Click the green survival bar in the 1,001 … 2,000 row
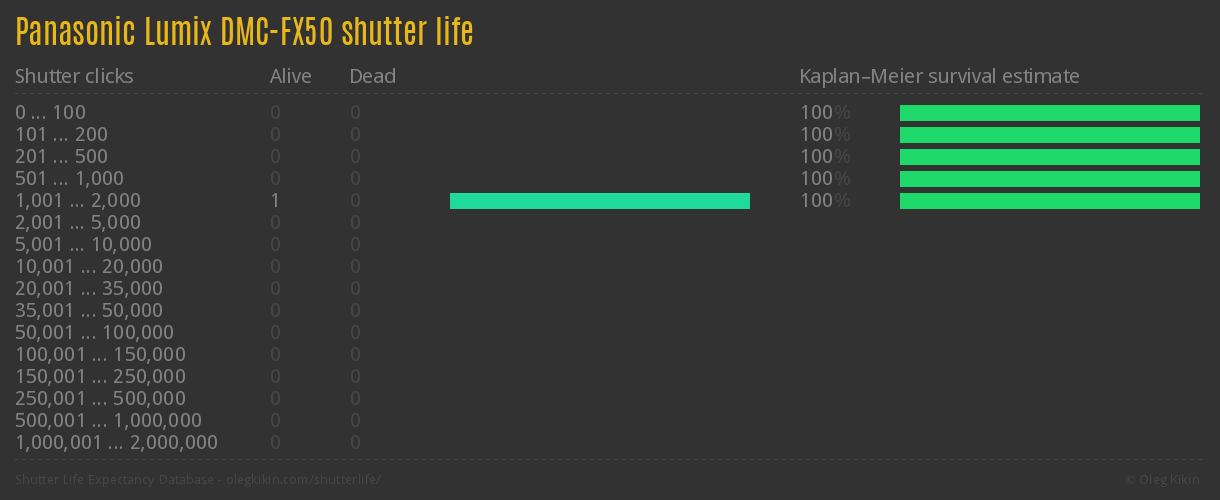 point(1049,201)
